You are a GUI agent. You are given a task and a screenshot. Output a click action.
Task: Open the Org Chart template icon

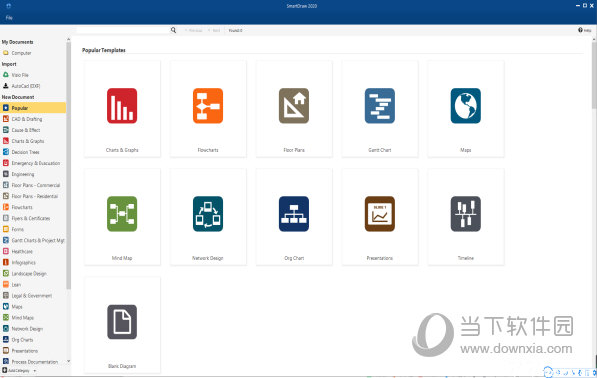[294, 214]
